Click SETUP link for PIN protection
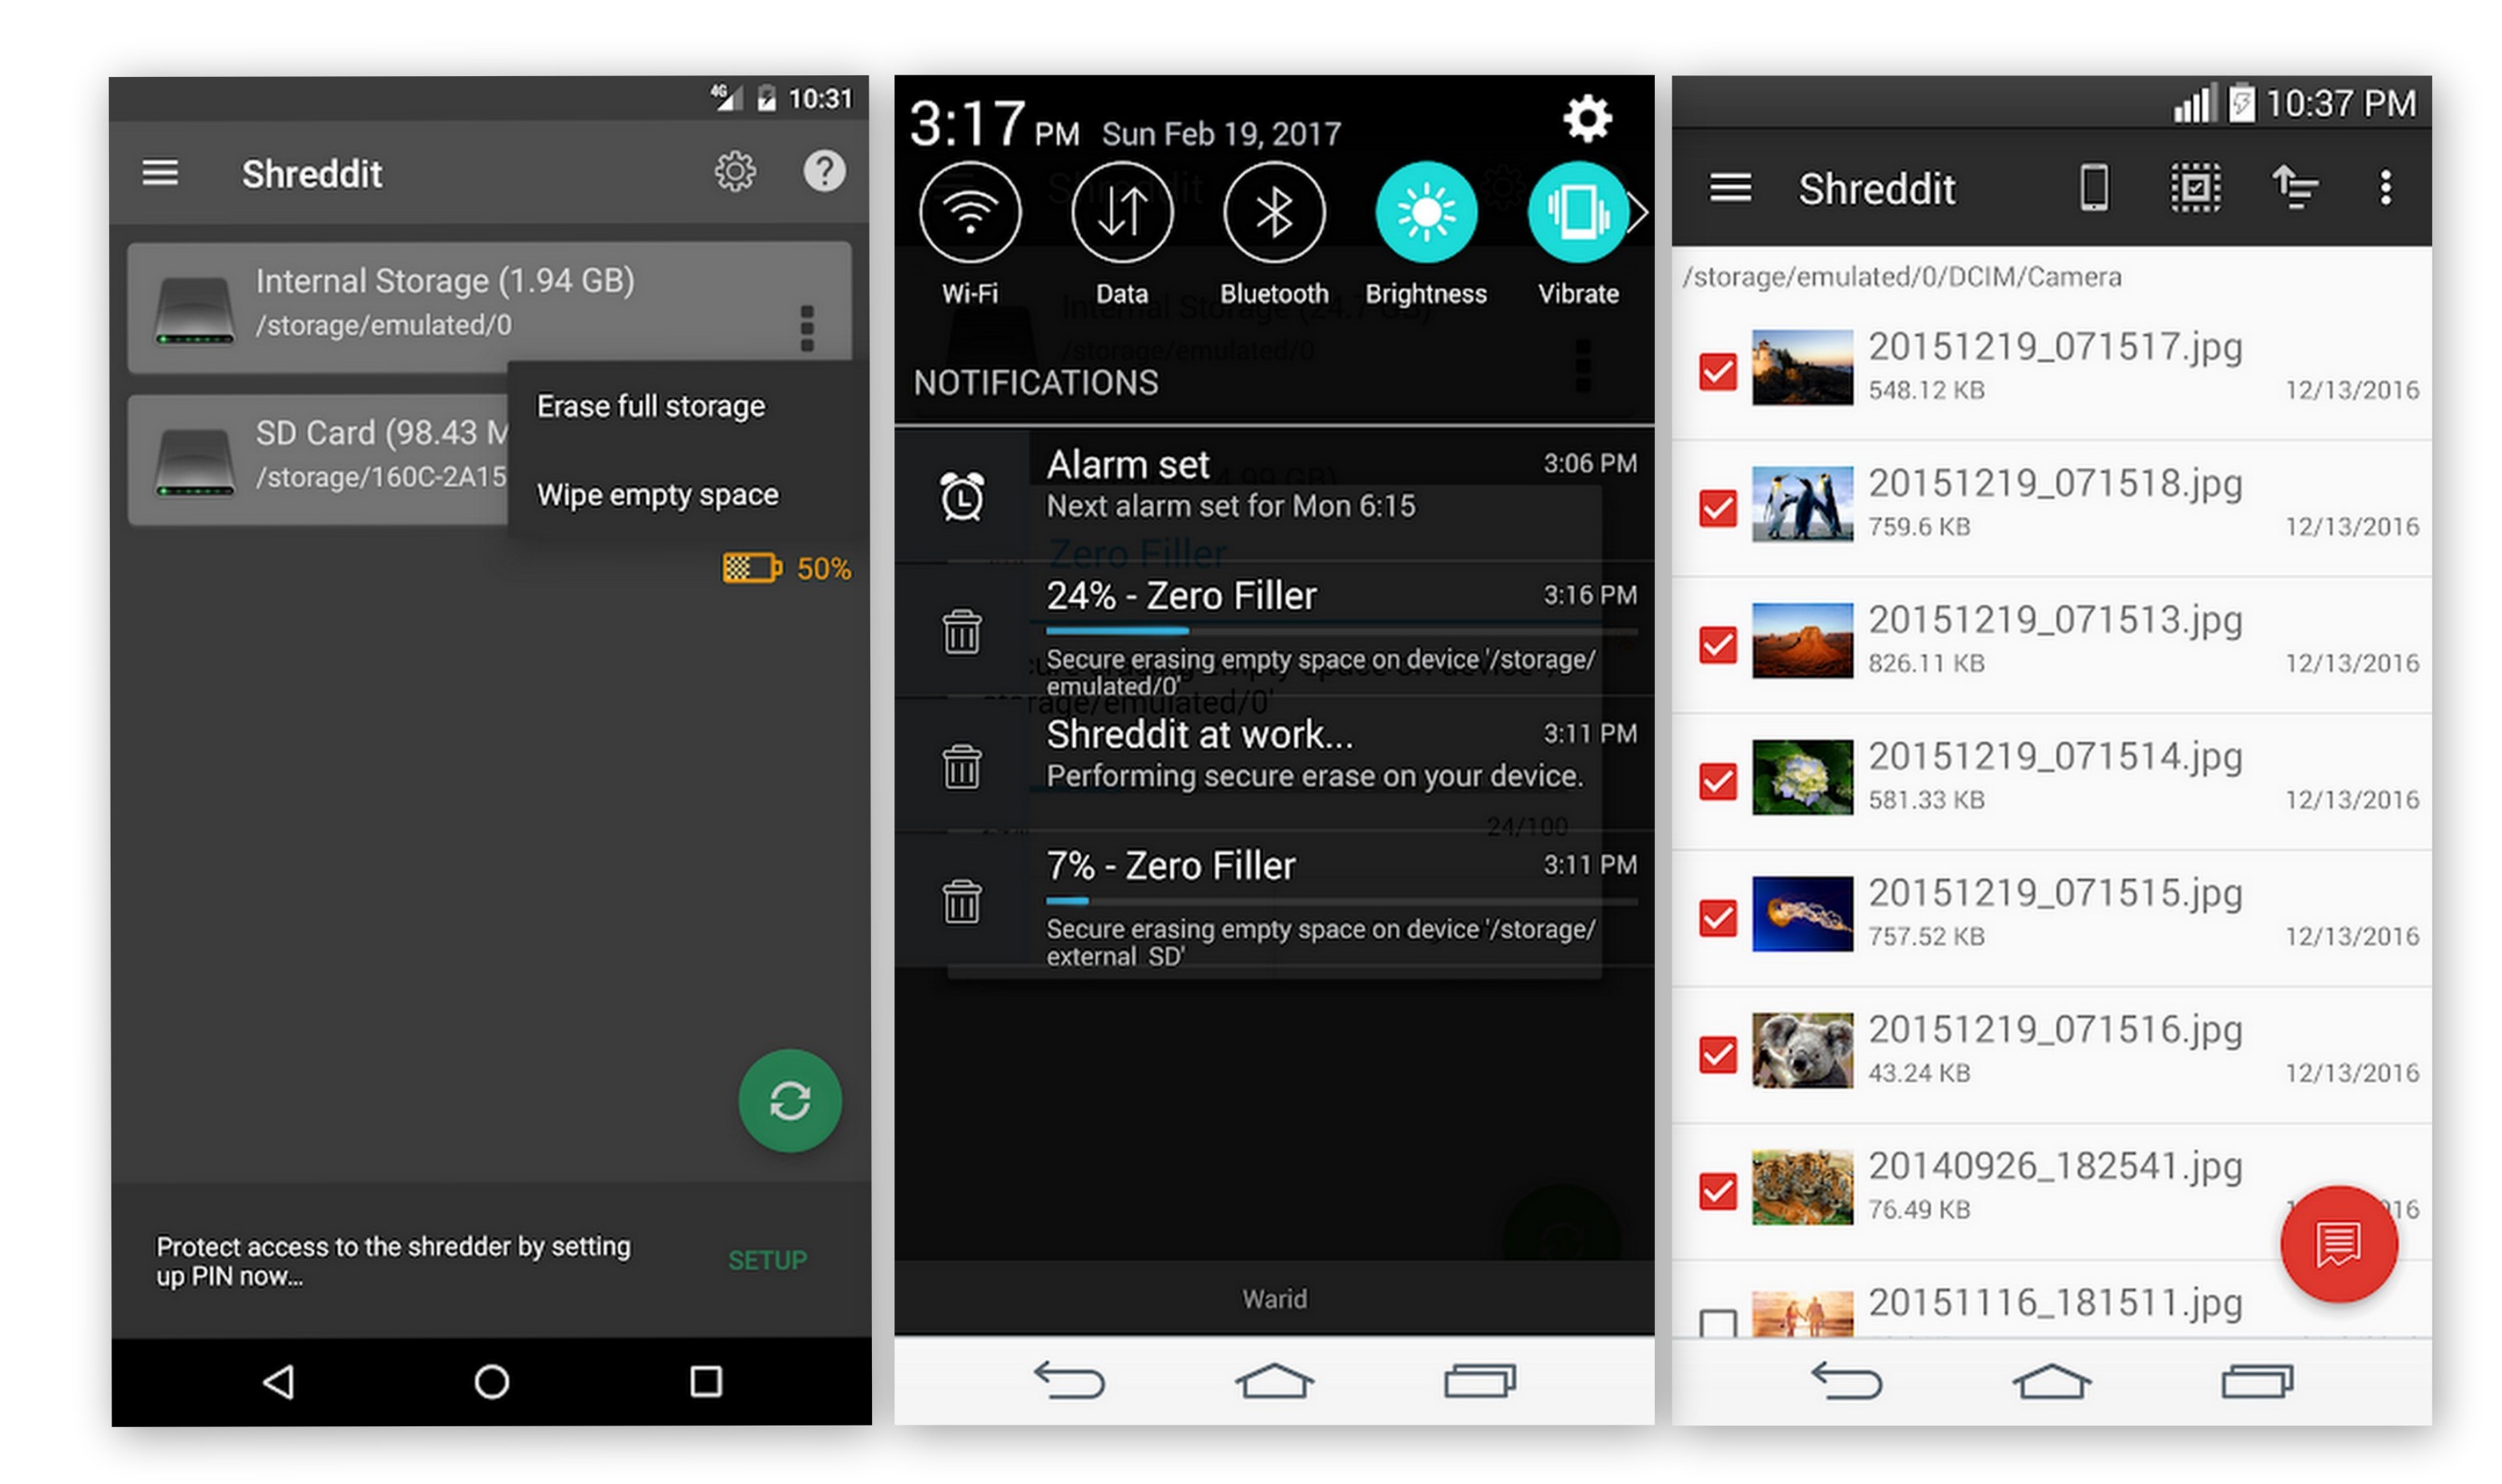 769,1261
